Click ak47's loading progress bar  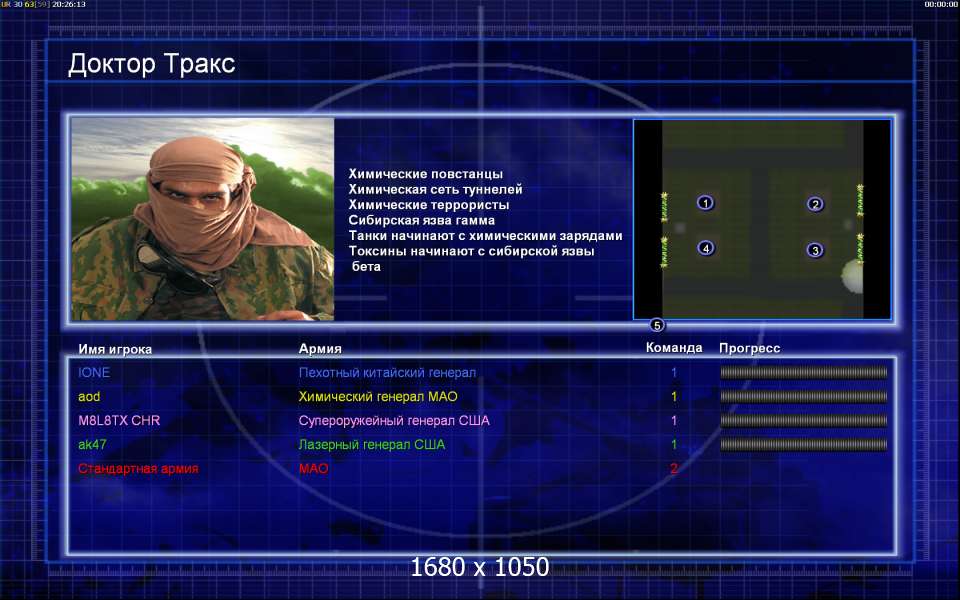pos(803,444)
